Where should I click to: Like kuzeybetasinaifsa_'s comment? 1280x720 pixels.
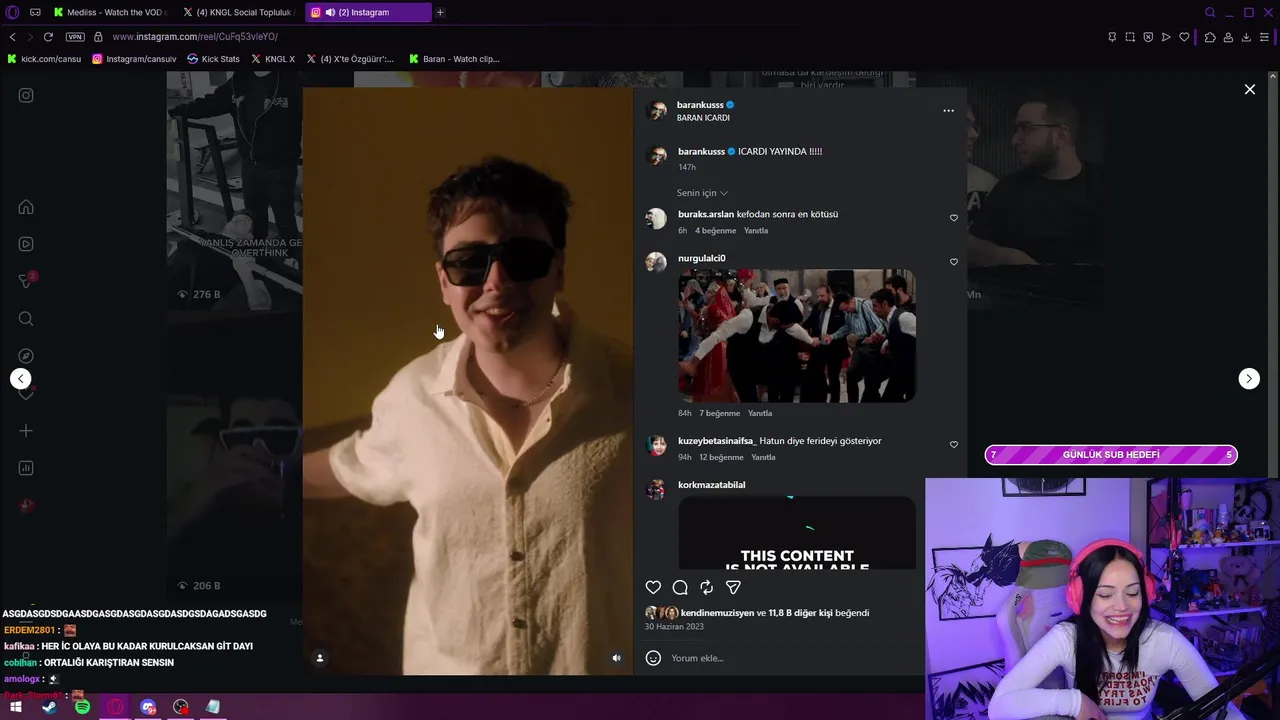tap(953, 444)
